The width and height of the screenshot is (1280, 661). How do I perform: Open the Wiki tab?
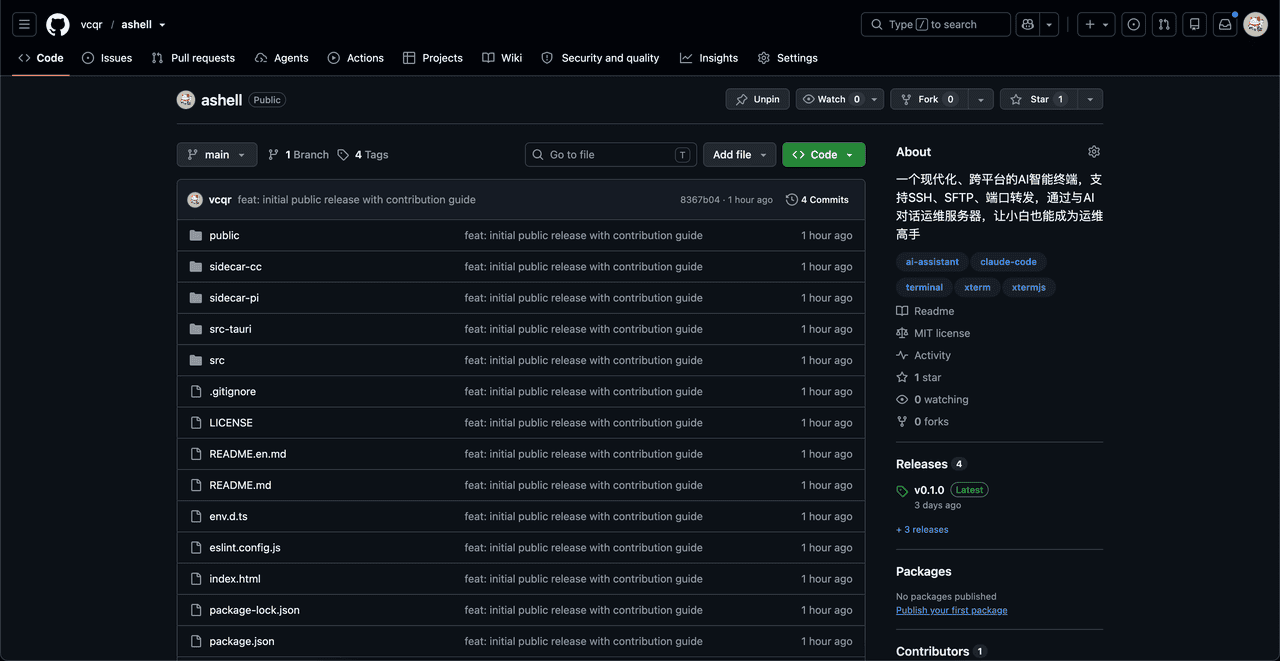click(x=502, y=58)
